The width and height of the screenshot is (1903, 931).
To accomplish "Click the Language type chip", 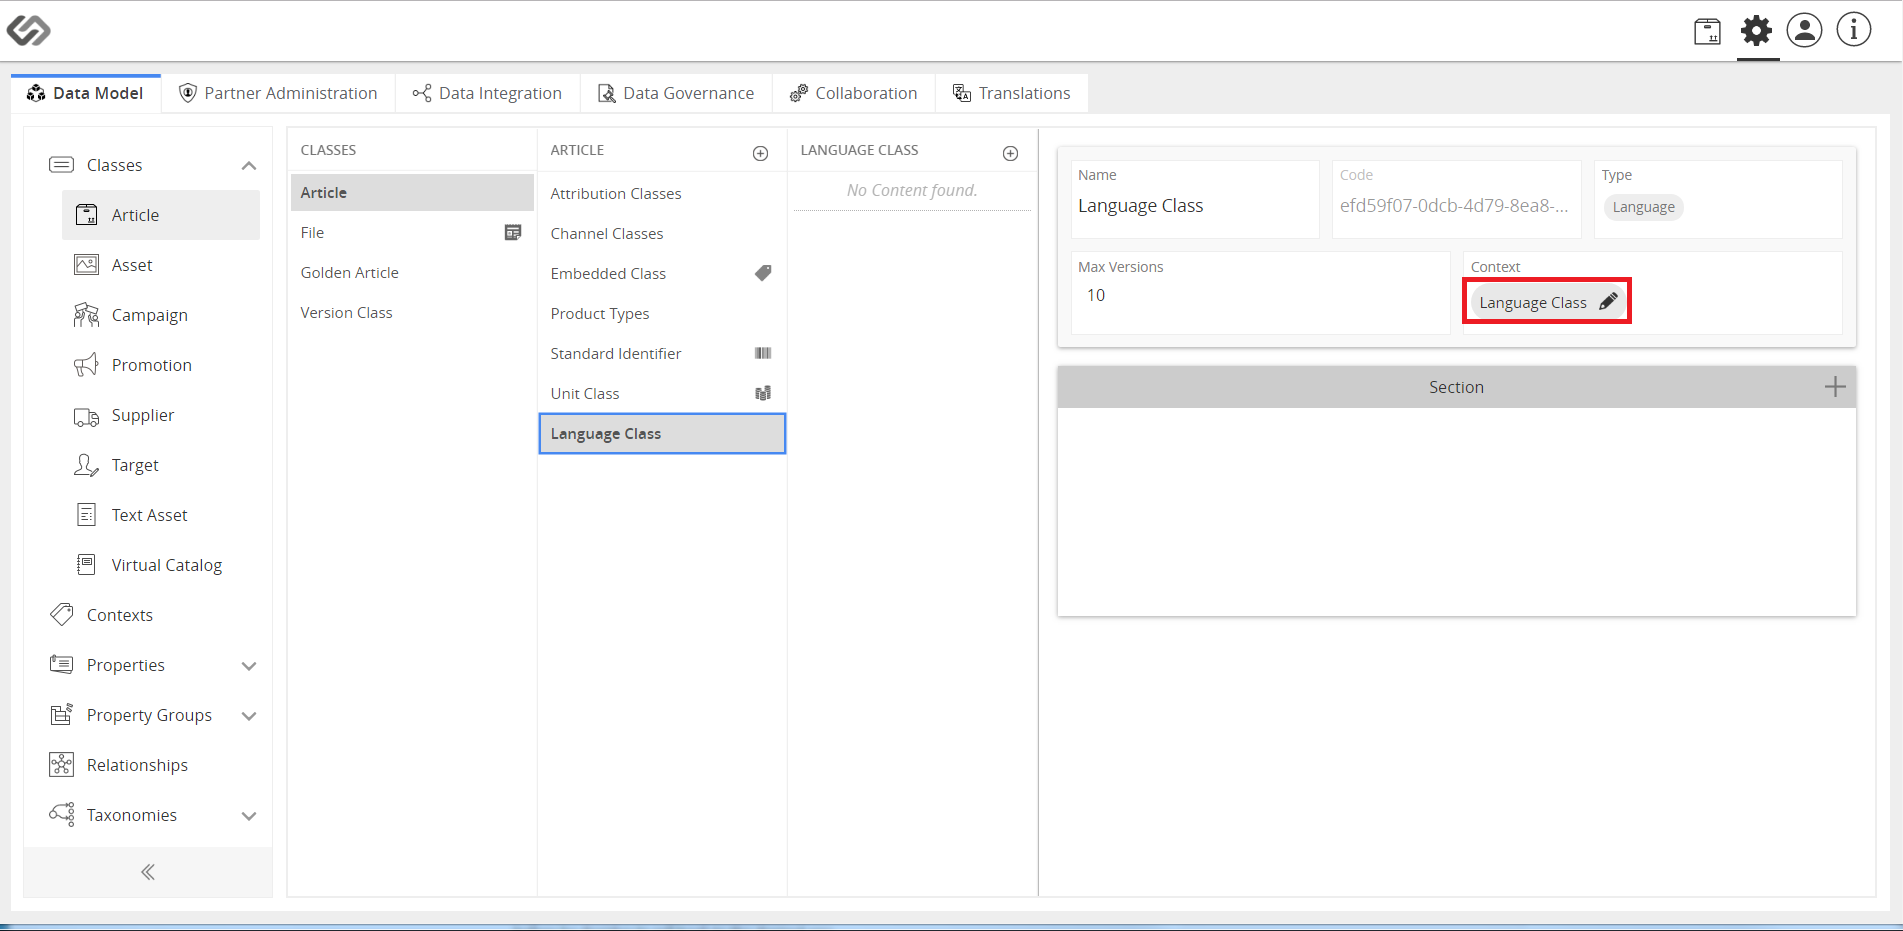I will (1644, 207).
